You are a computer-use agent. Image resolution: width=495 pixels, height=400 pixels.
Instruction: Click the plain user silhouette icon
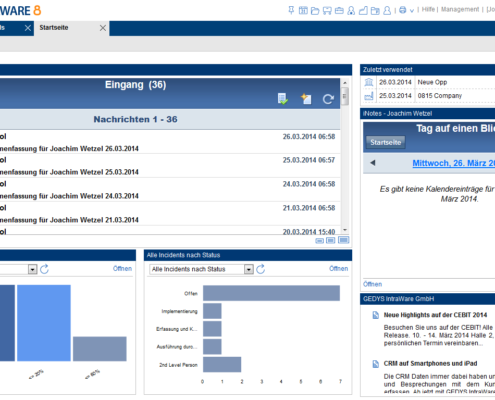[x=387, y=11]
